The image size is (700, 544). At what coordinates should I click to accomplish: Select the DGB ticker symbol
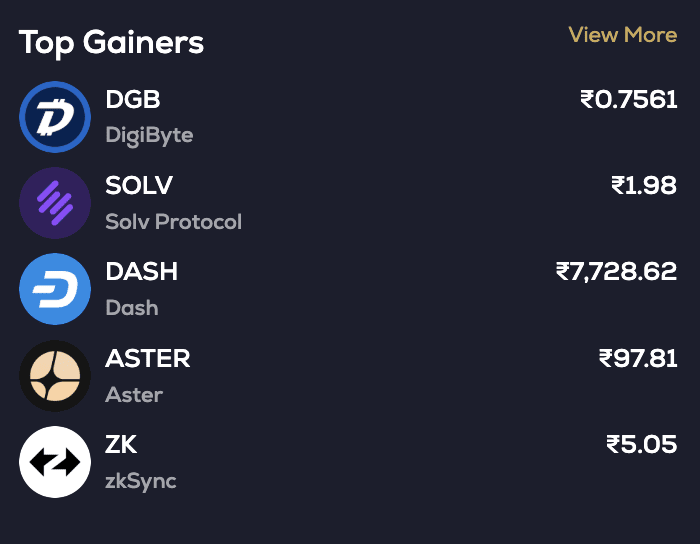tap(133, 100)
